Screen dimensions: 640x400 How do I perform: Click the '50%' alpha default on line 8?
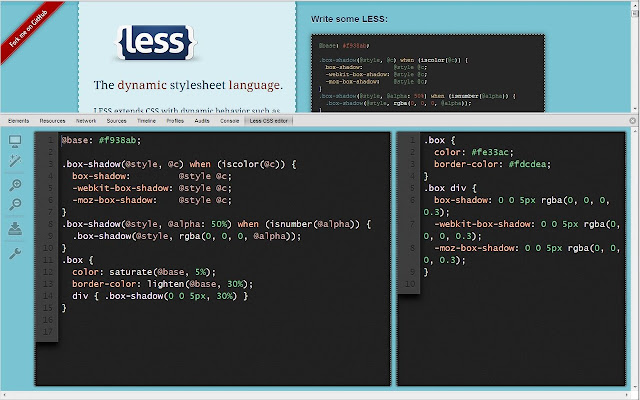pyautogui.click(x=219, y=224)
